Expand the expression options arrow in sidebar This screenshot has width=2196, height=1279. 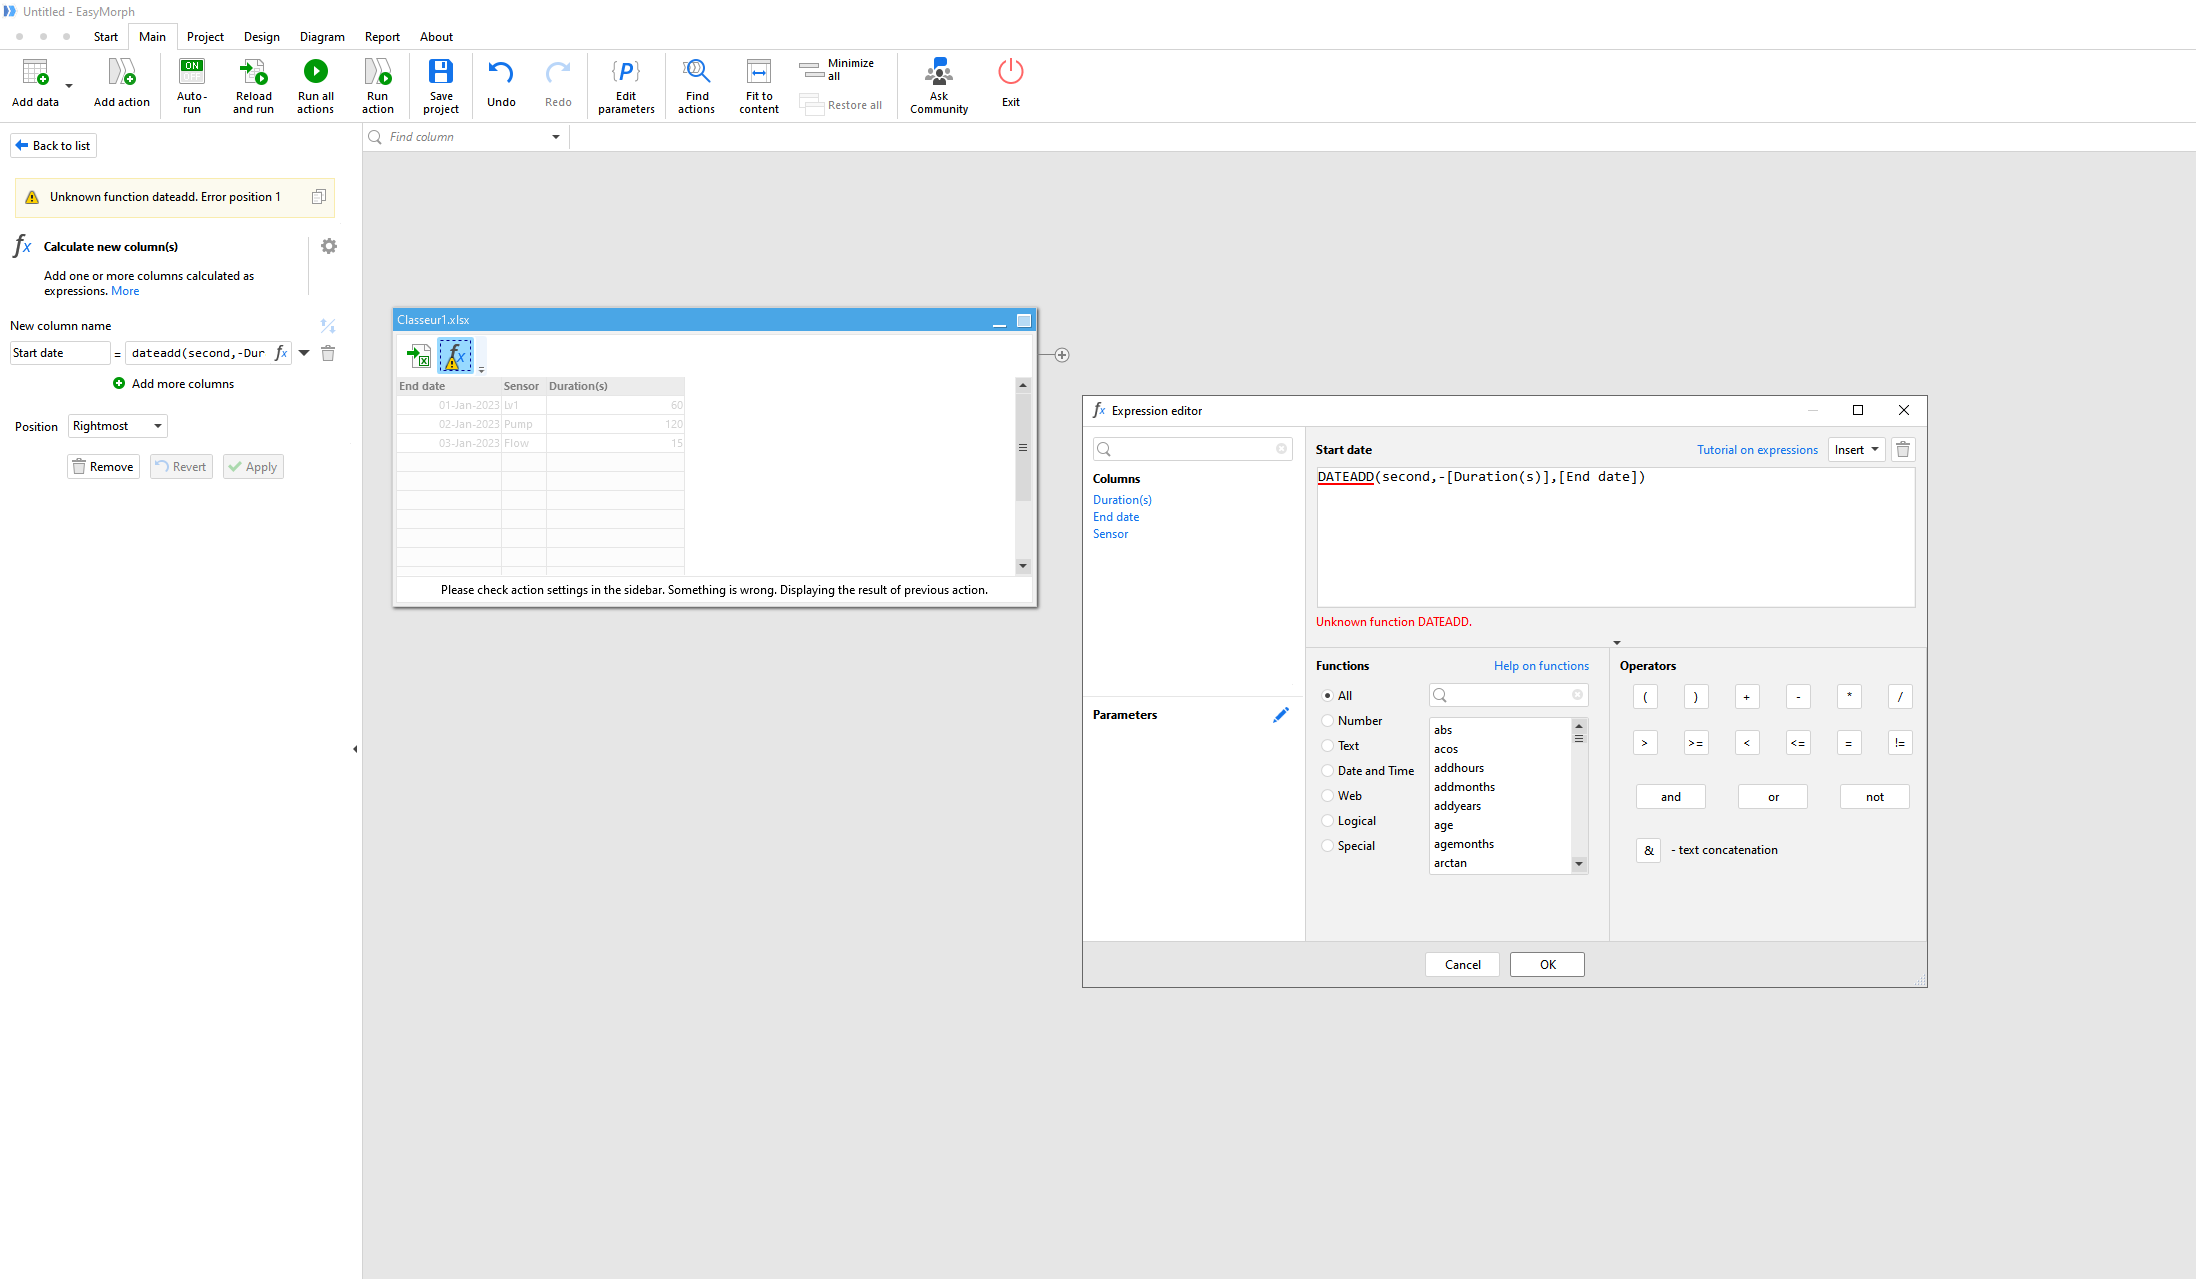click(304, 353)
